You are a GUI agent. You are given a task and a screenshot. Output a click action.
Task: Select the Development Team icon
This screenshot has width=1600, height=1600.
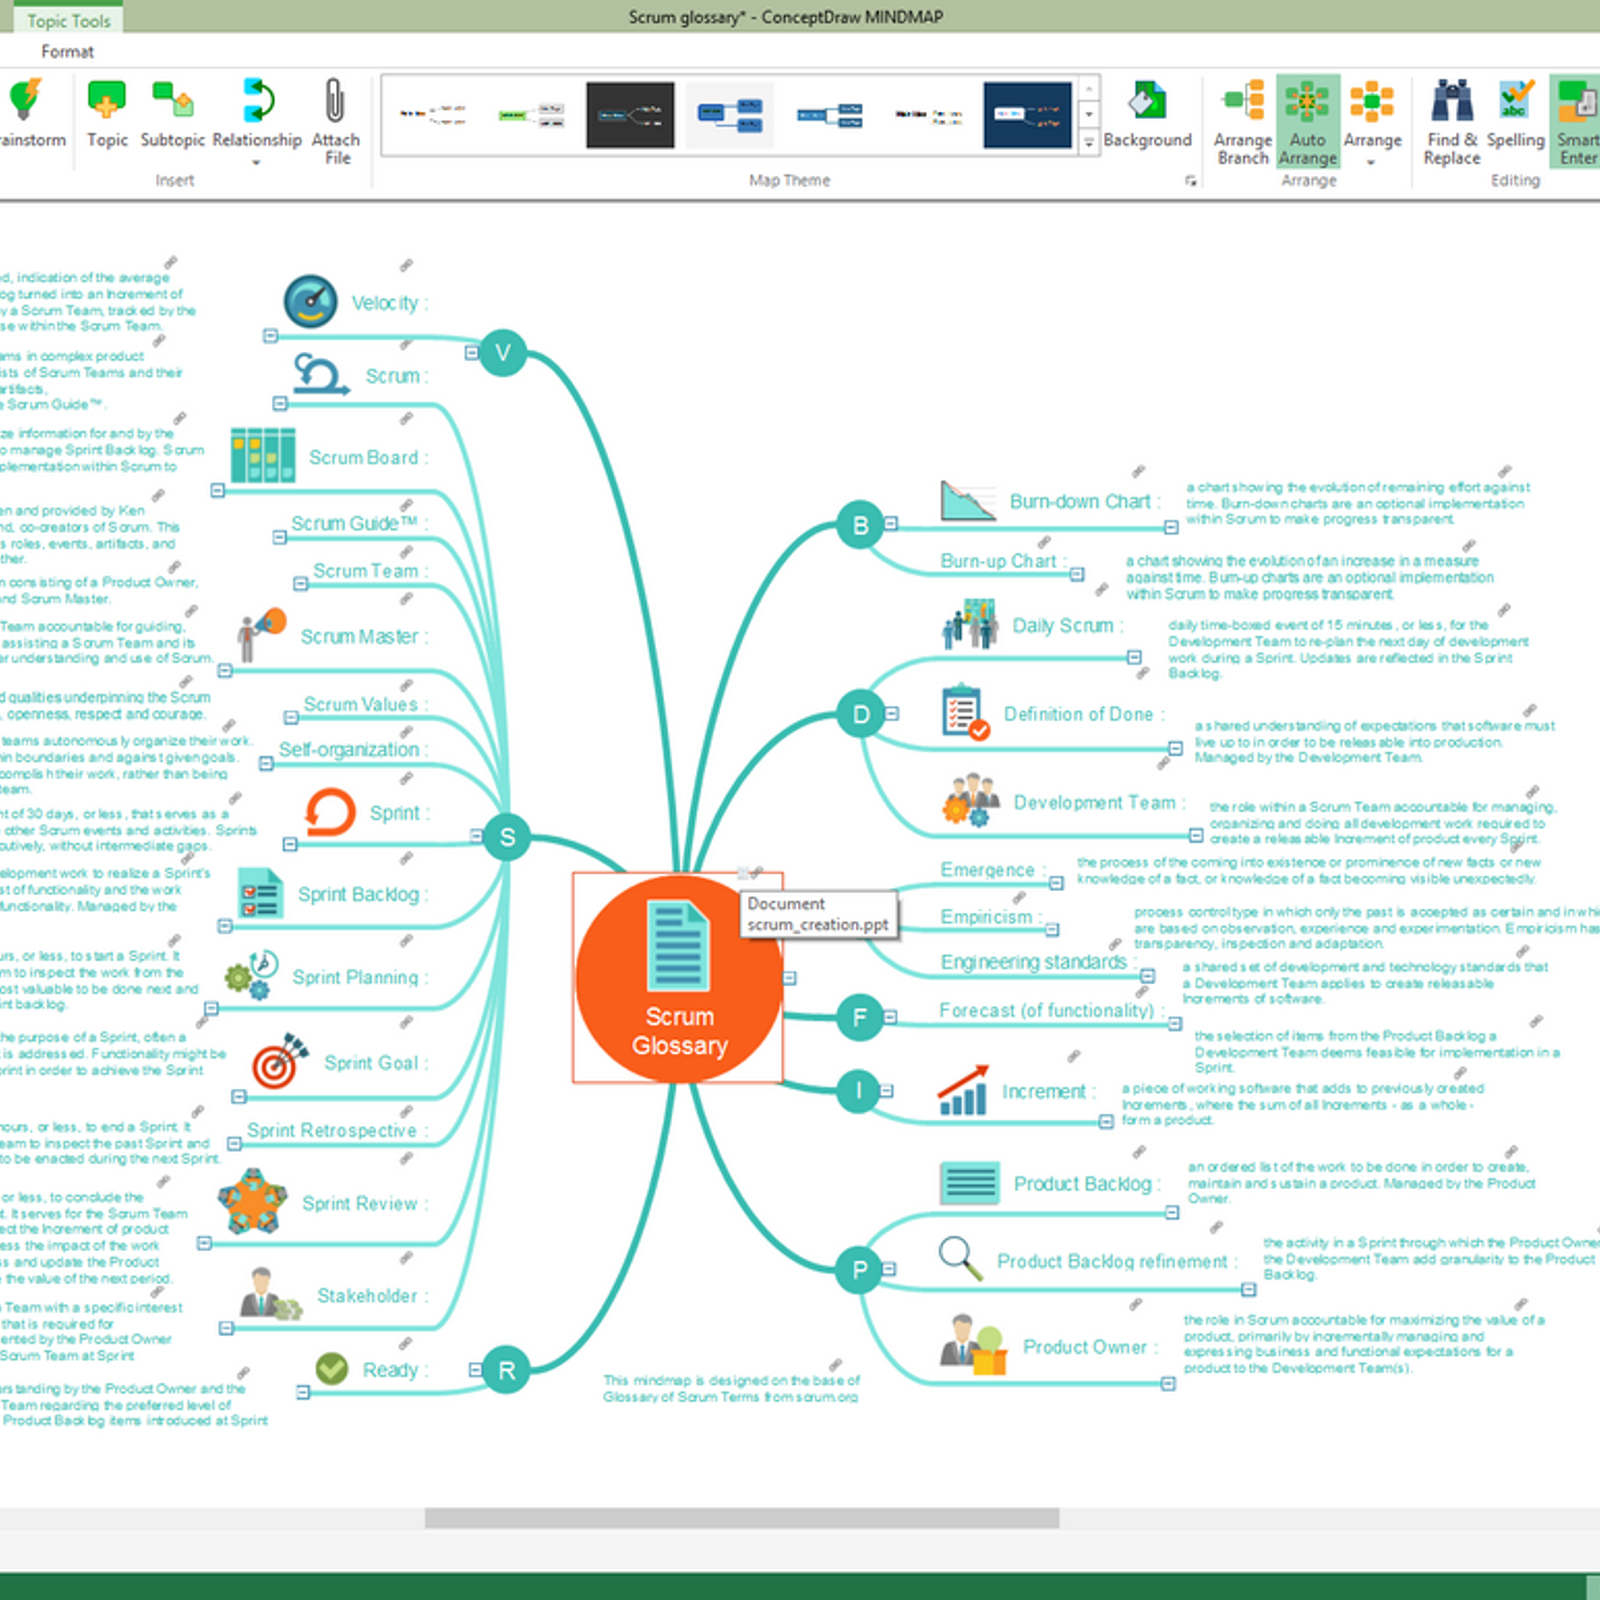[970, 800]
